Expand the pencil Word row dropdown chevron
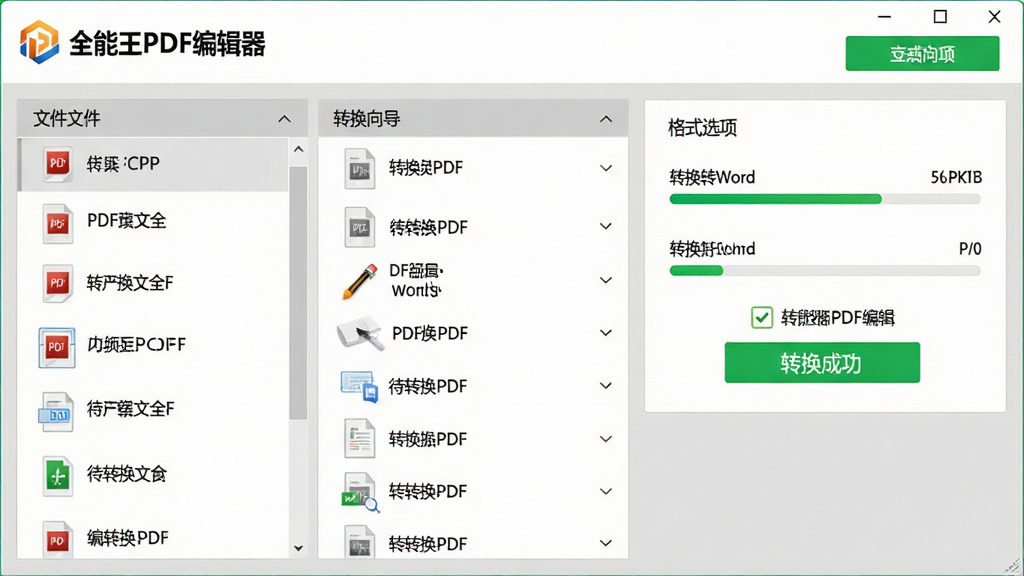1024x576 pixels. coord(606,280)
